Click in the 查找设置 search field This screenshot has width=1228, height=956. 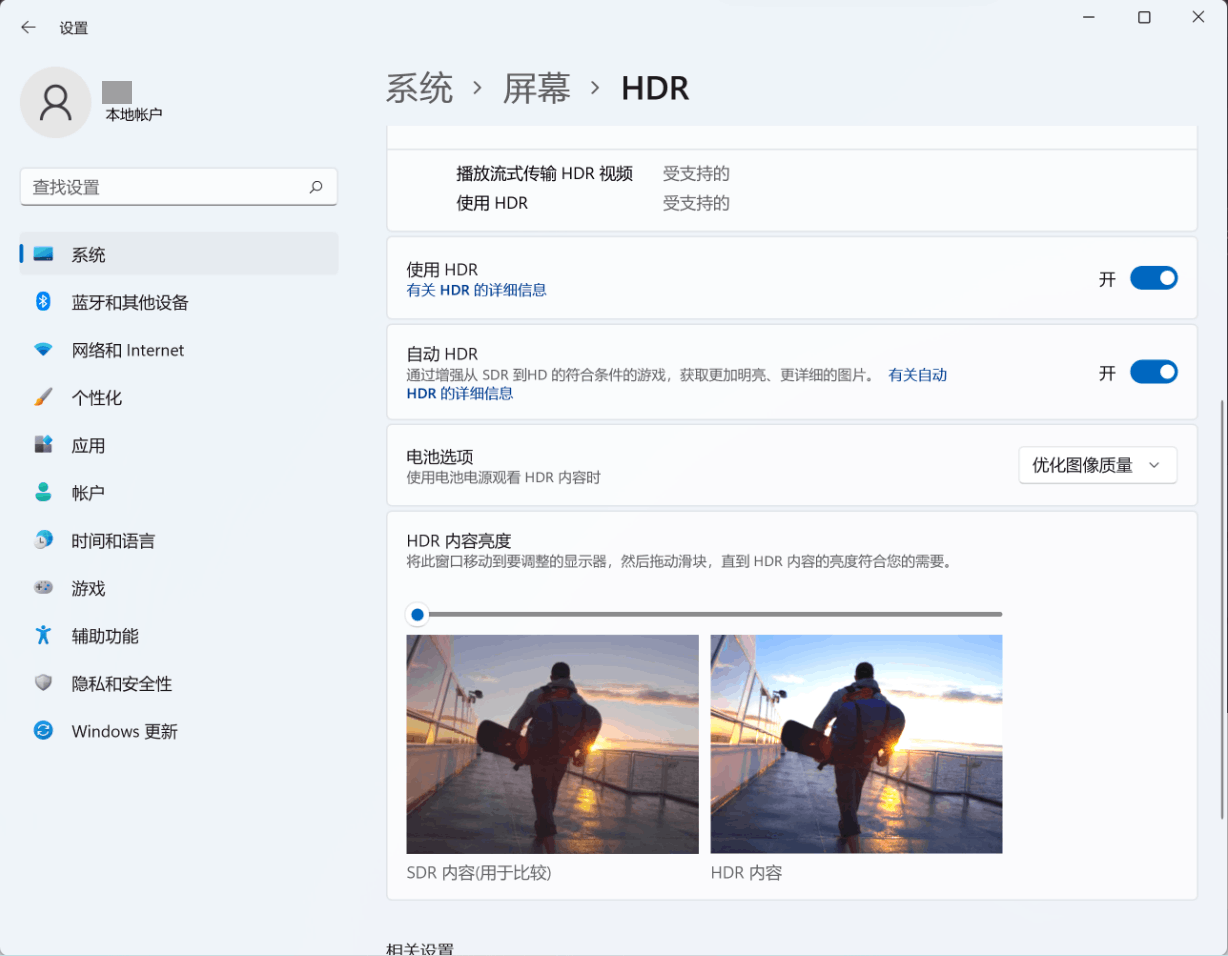pyautogui.click(x=179, y=187)
